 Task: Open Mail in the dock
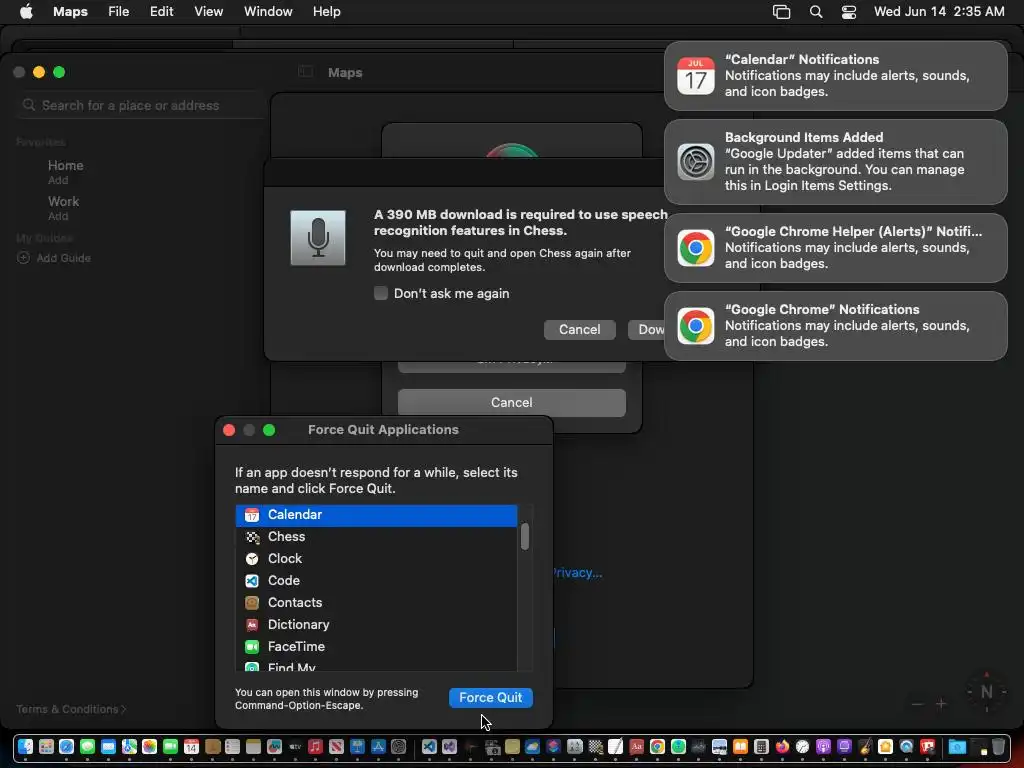(108, 746)
